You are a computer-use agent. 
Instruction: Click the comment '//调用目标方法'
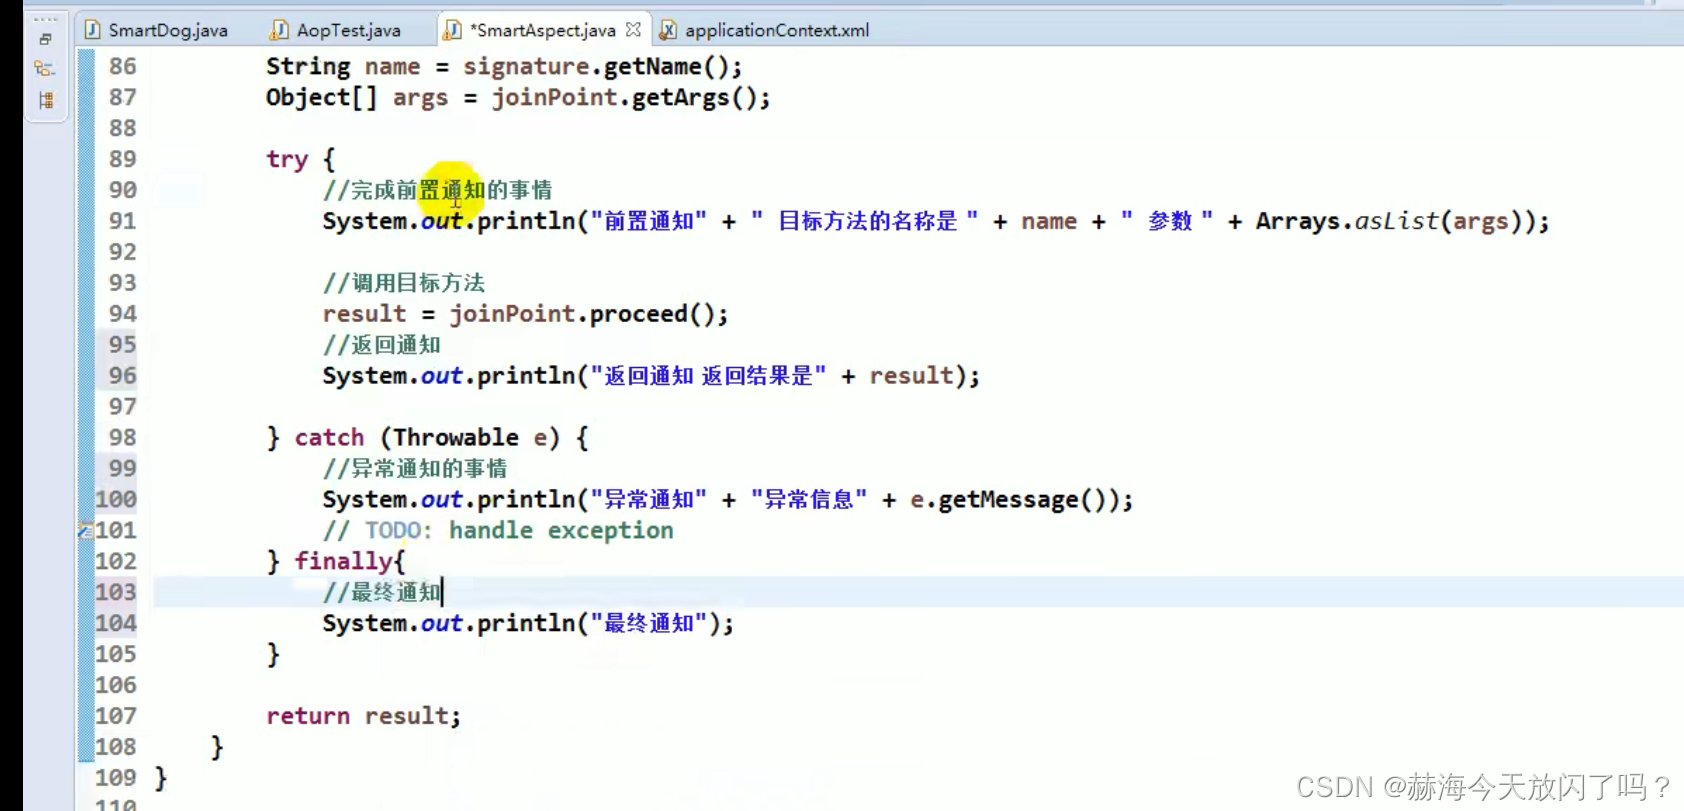coord(404,283)
